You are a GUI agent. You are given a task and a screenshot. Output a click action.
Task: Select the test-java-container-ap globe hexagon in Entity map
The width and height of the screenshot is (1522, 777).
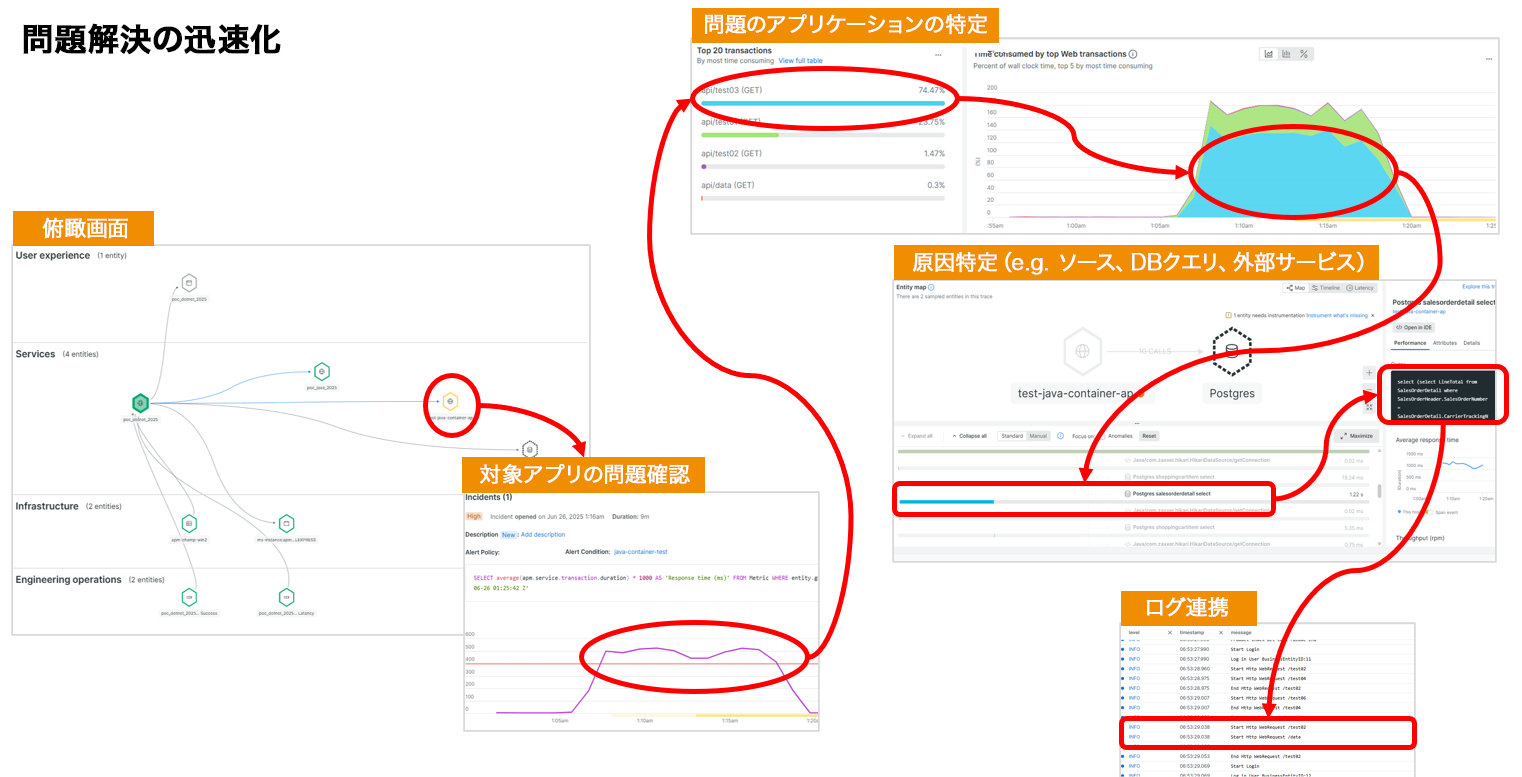tap(1081, 351)
